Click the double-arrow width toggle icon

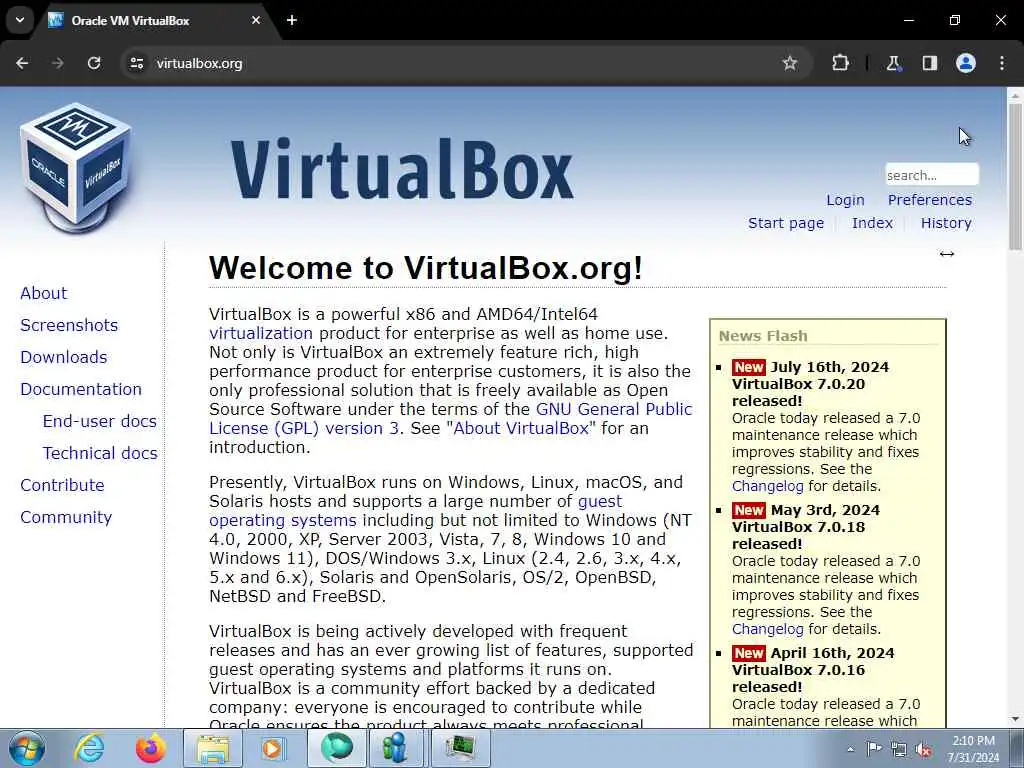pos(947,254)
